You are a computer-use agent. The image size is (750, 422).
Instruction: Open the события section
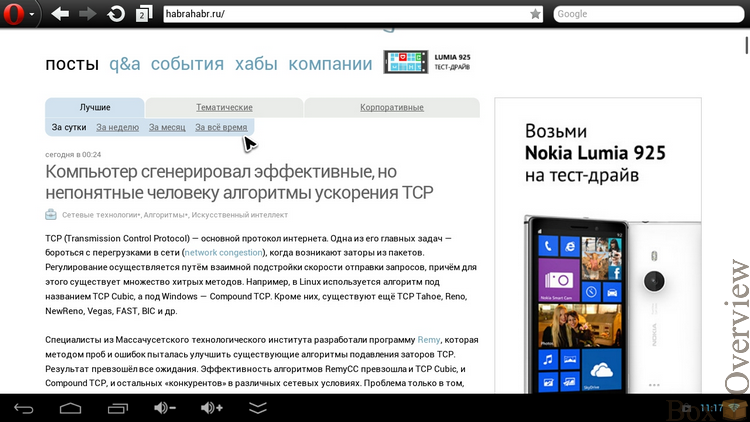188,64
